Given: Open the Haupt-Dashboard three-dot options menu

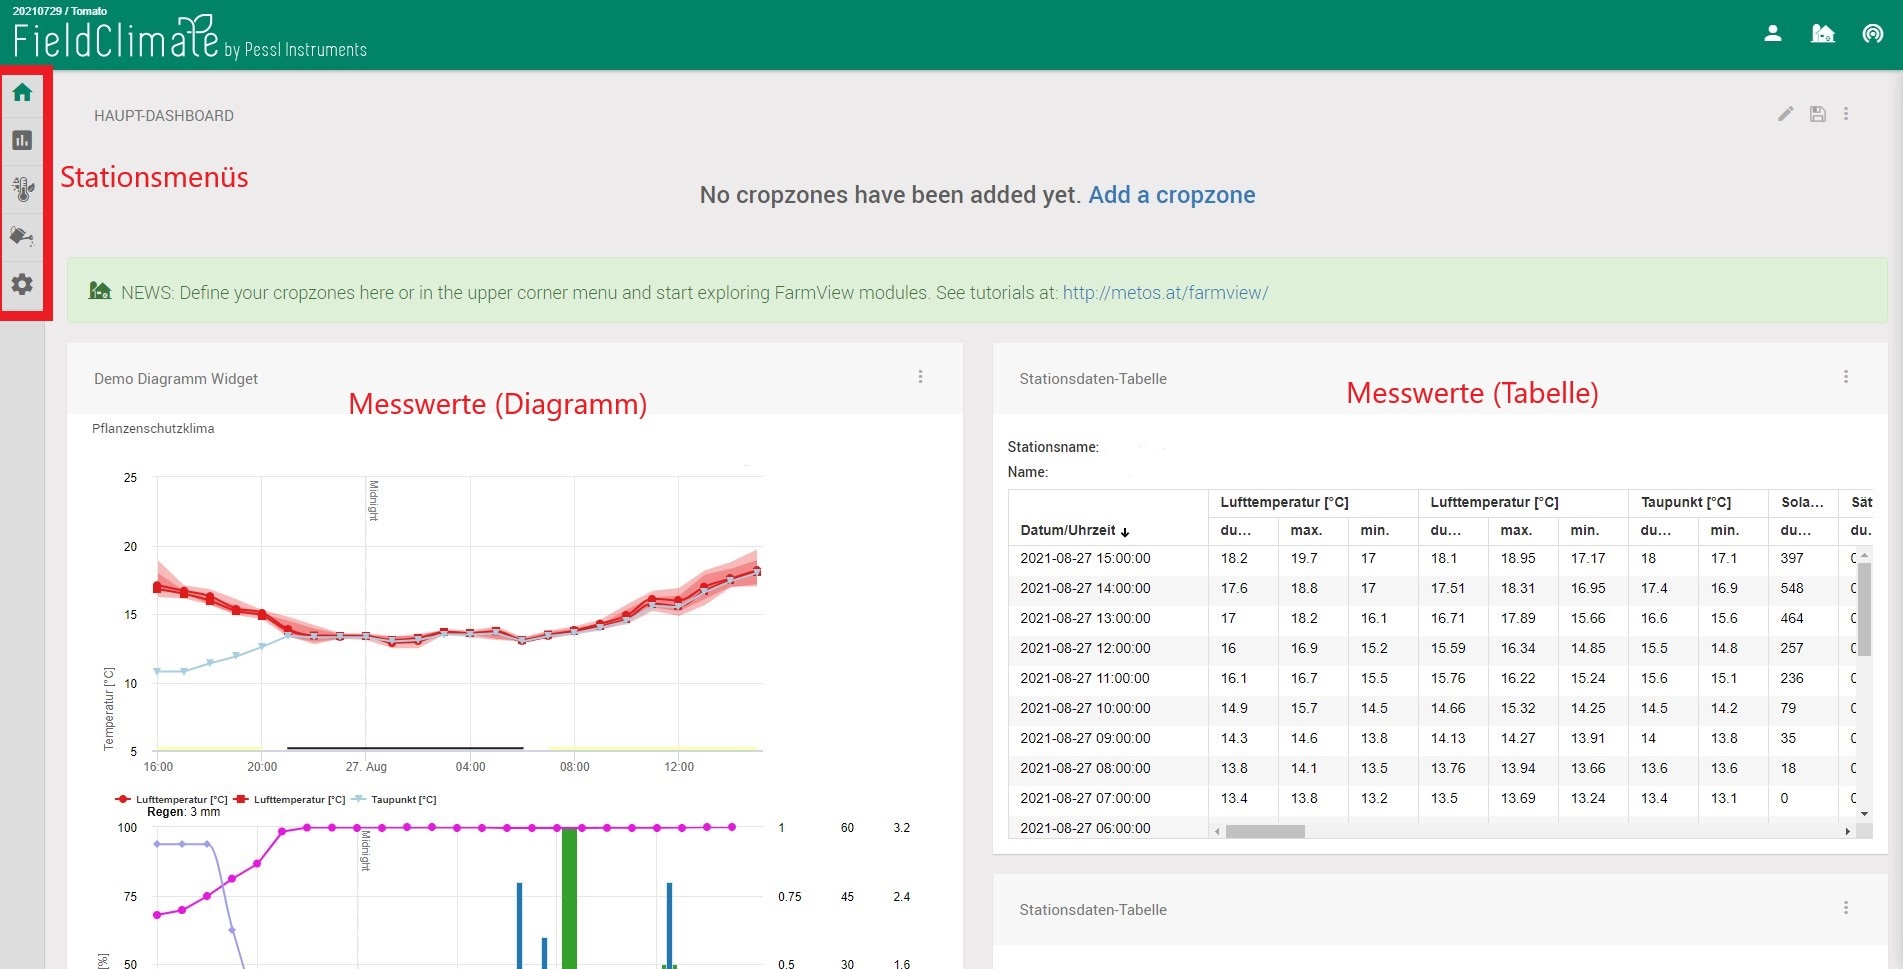Looking at the screenshot, I should [x=1846, y=114].
